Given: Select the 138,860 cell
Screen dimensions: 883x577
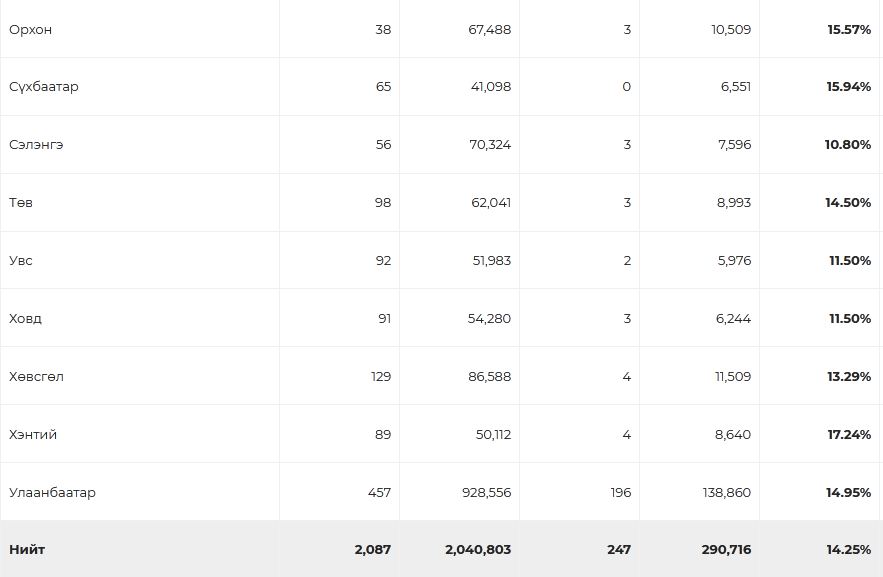Looking at the screenshot, I should 727,493.
